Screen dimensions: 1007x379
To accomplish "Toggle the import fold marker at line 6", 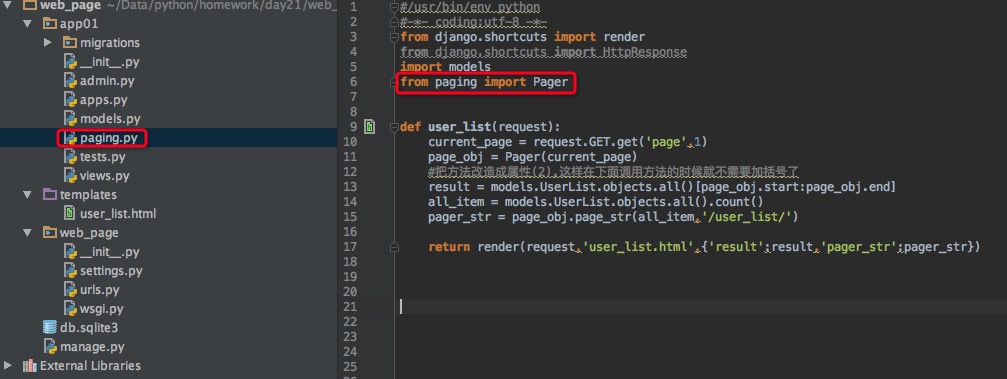I will [x=394, y=82].
